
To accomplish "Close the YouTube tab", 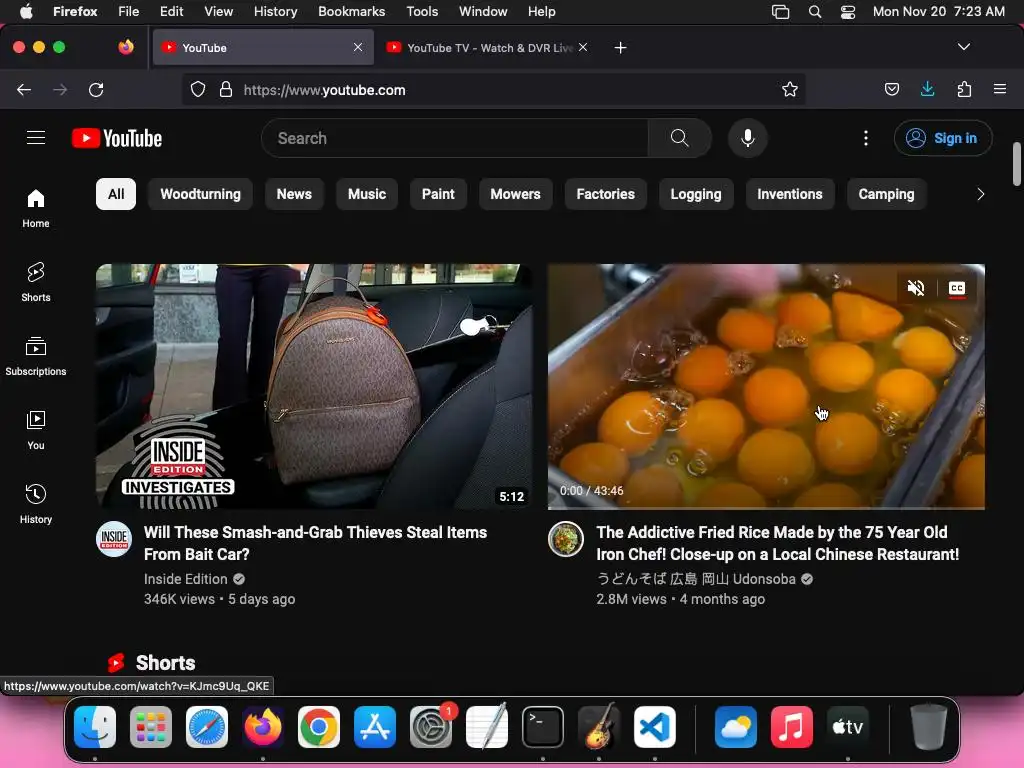I will coord(358,47).
